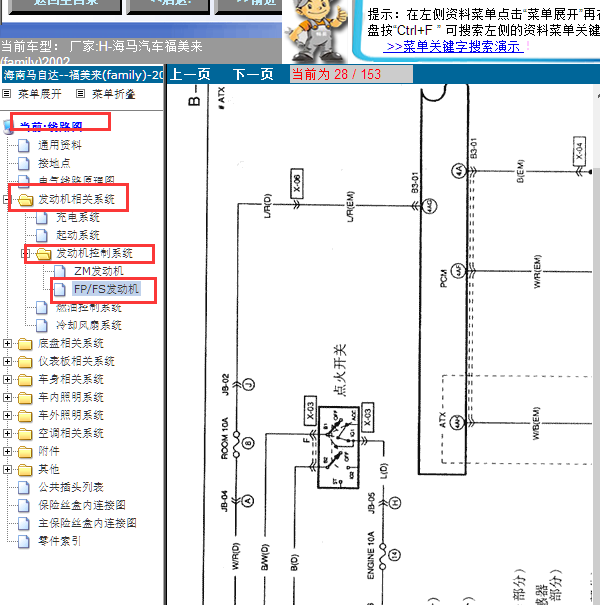Open the 充电系统 document
Screen dimensions: 600x605
[78, 217]
